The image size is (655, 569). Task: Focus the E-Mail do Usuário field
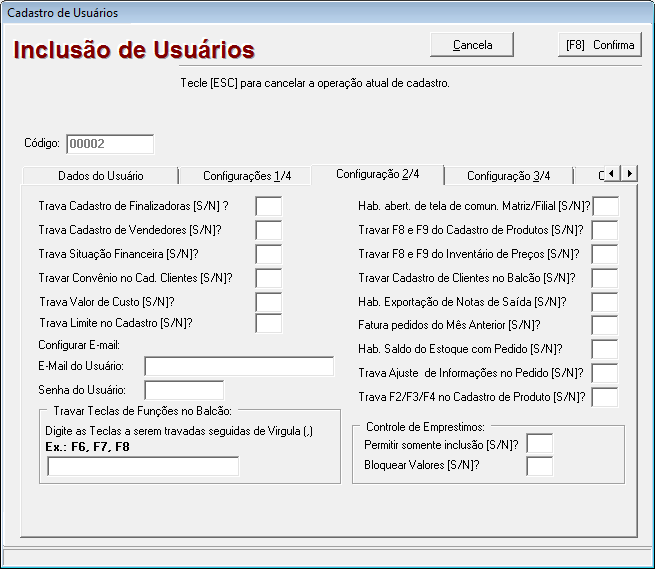239,366
